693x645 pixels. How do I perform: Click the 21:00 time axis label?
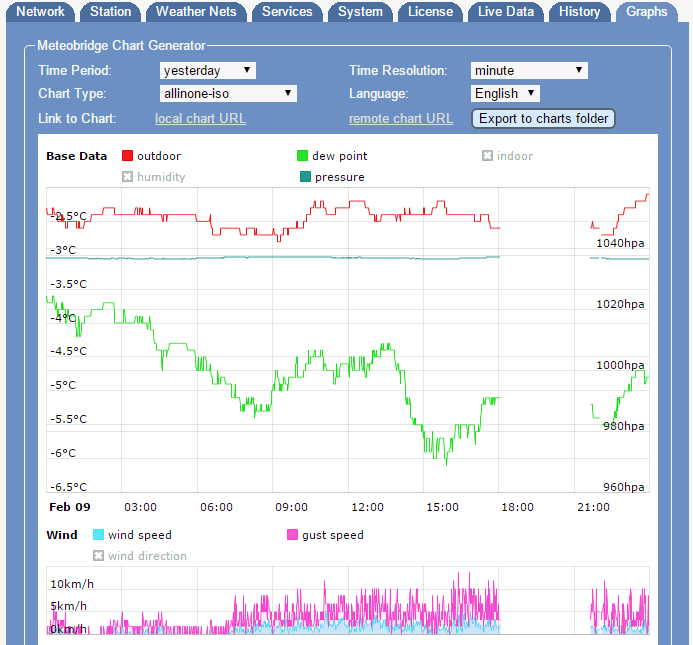pyautogui.click(x=594, y=507)
